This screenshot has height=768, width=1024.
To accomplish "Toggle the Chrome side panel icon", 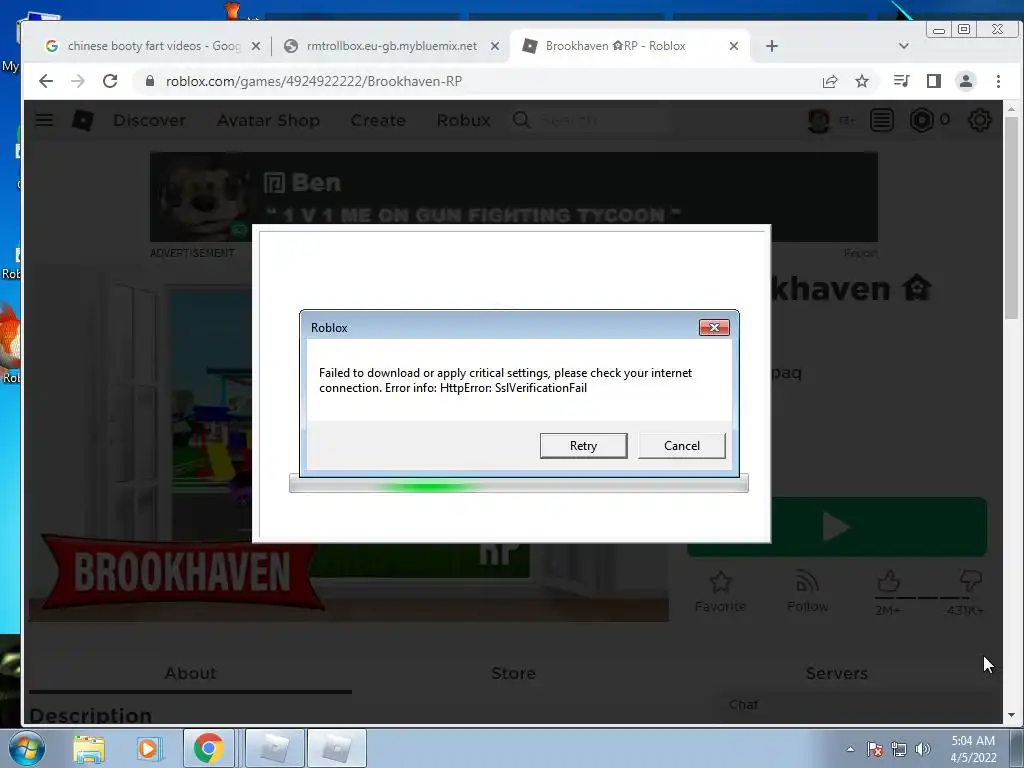I will click(x=934, y=81).
